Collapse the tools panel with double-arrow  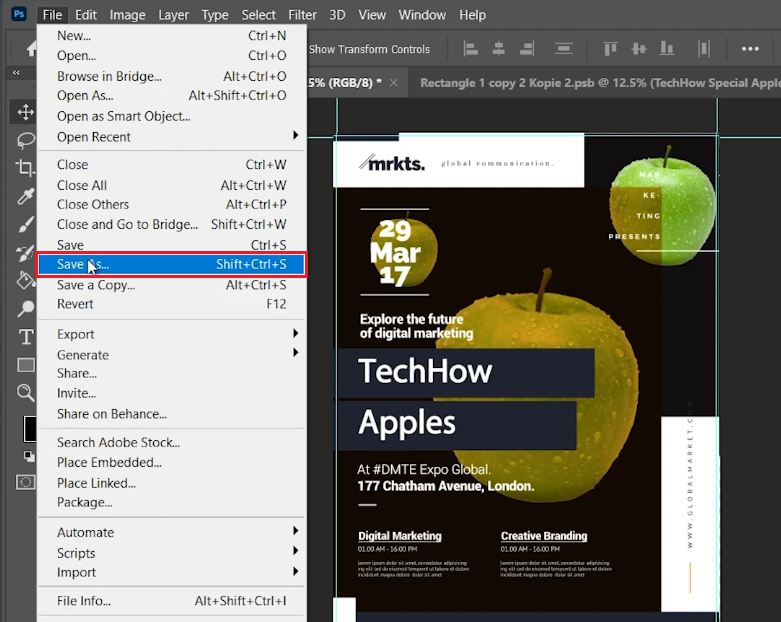pyautogui.click(x=16, y=73)
